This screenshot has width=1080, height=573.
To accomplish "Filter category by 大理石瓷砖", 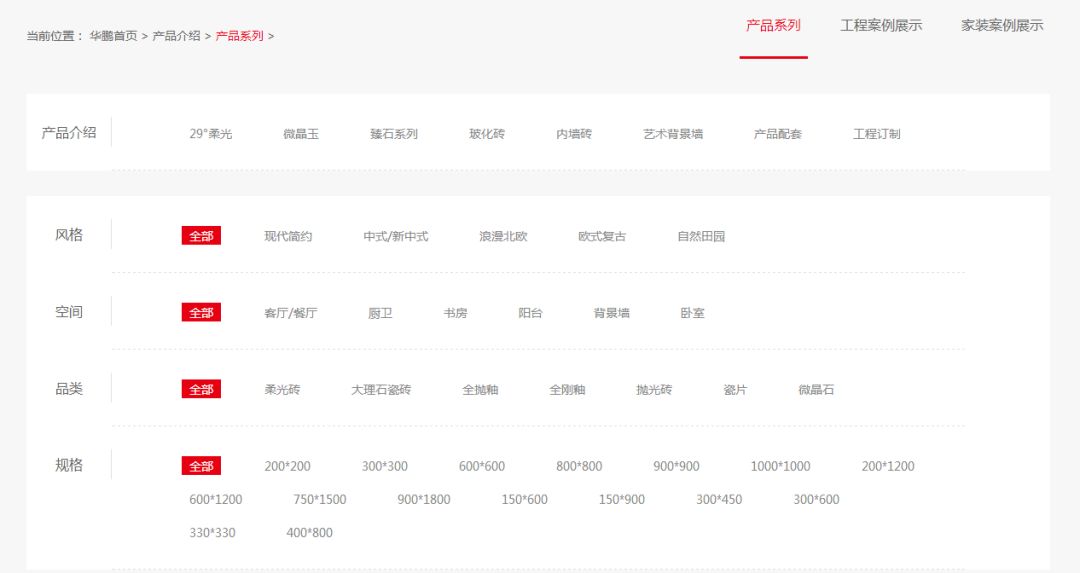I will (x=381, y=390).
